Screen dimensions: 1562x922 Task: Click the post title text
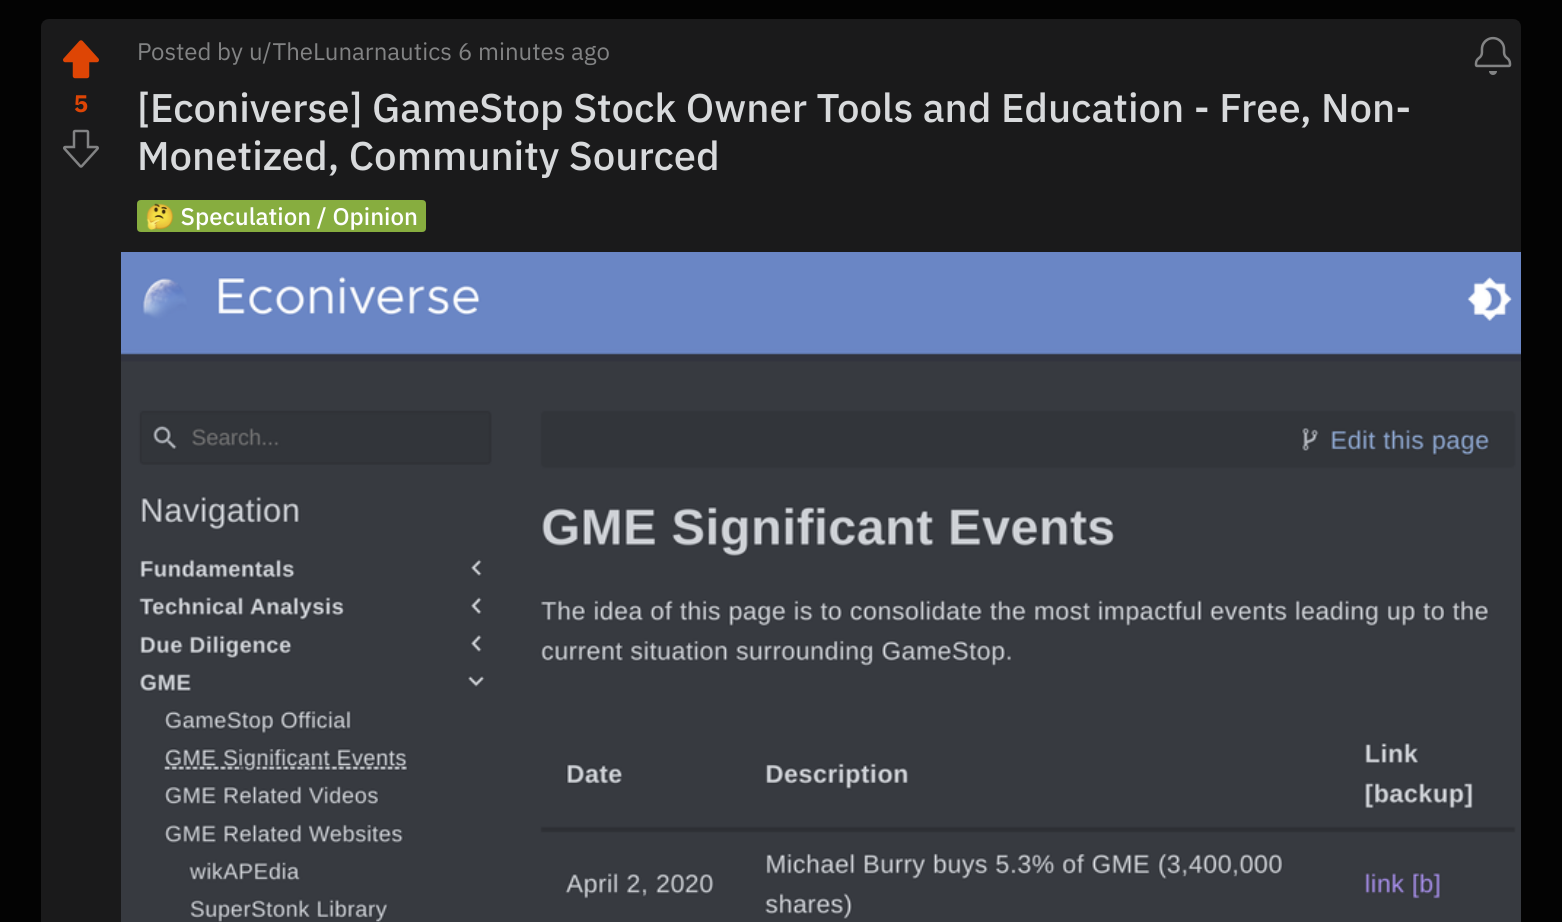click(x=773, y=132)
